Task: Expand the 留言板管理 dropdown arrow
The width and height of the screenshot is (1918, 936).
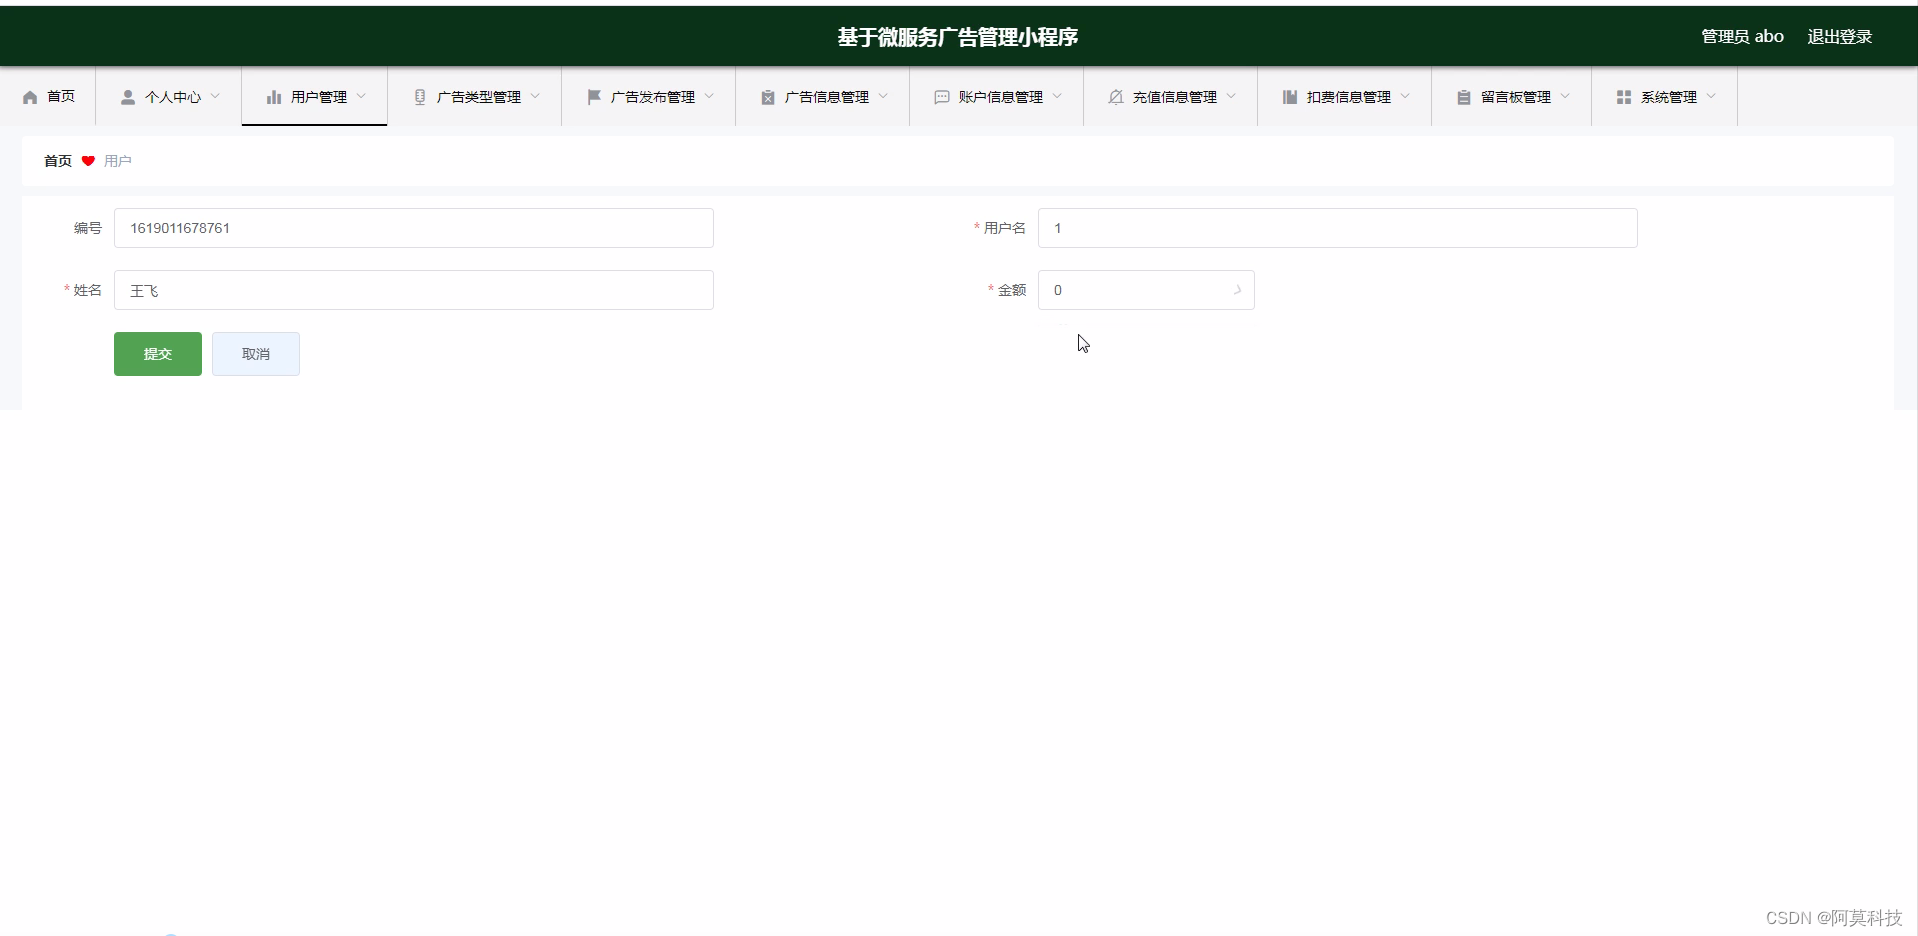Action: click(1566, 97)
